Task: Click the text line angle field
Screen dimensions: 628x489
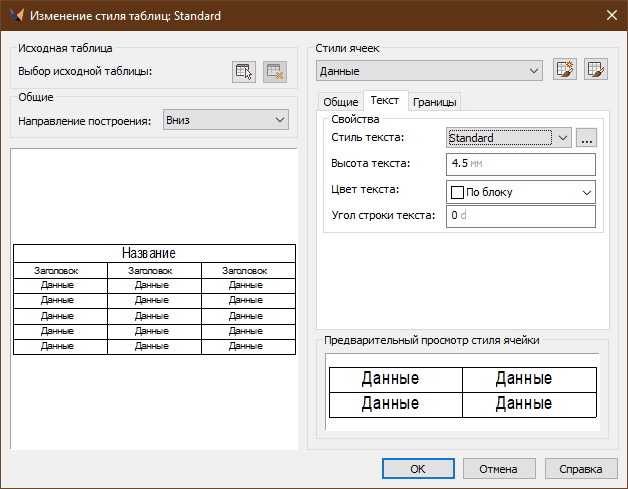Action: point(520,216)
